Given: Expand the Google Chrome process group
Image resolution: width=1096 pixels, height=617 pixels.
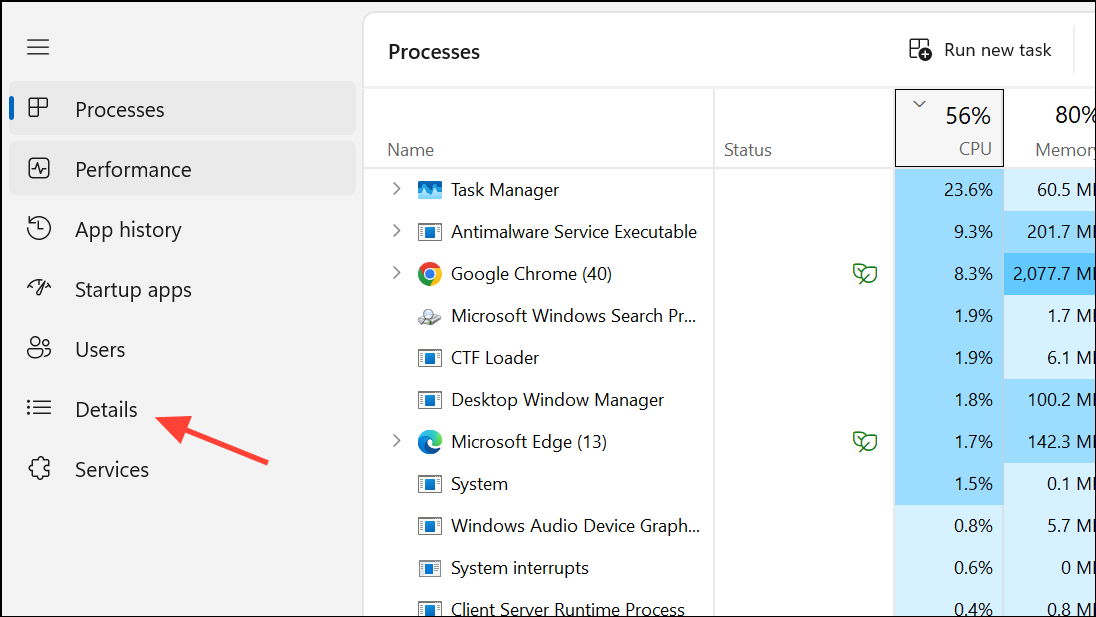Looking at the screenshot, I should coord(396,273).
